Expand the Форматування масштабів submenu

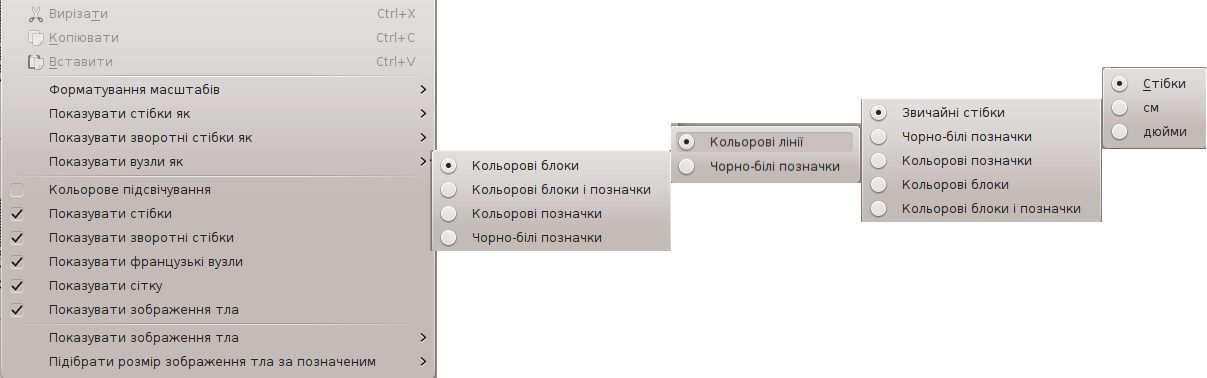coord(218,89)
